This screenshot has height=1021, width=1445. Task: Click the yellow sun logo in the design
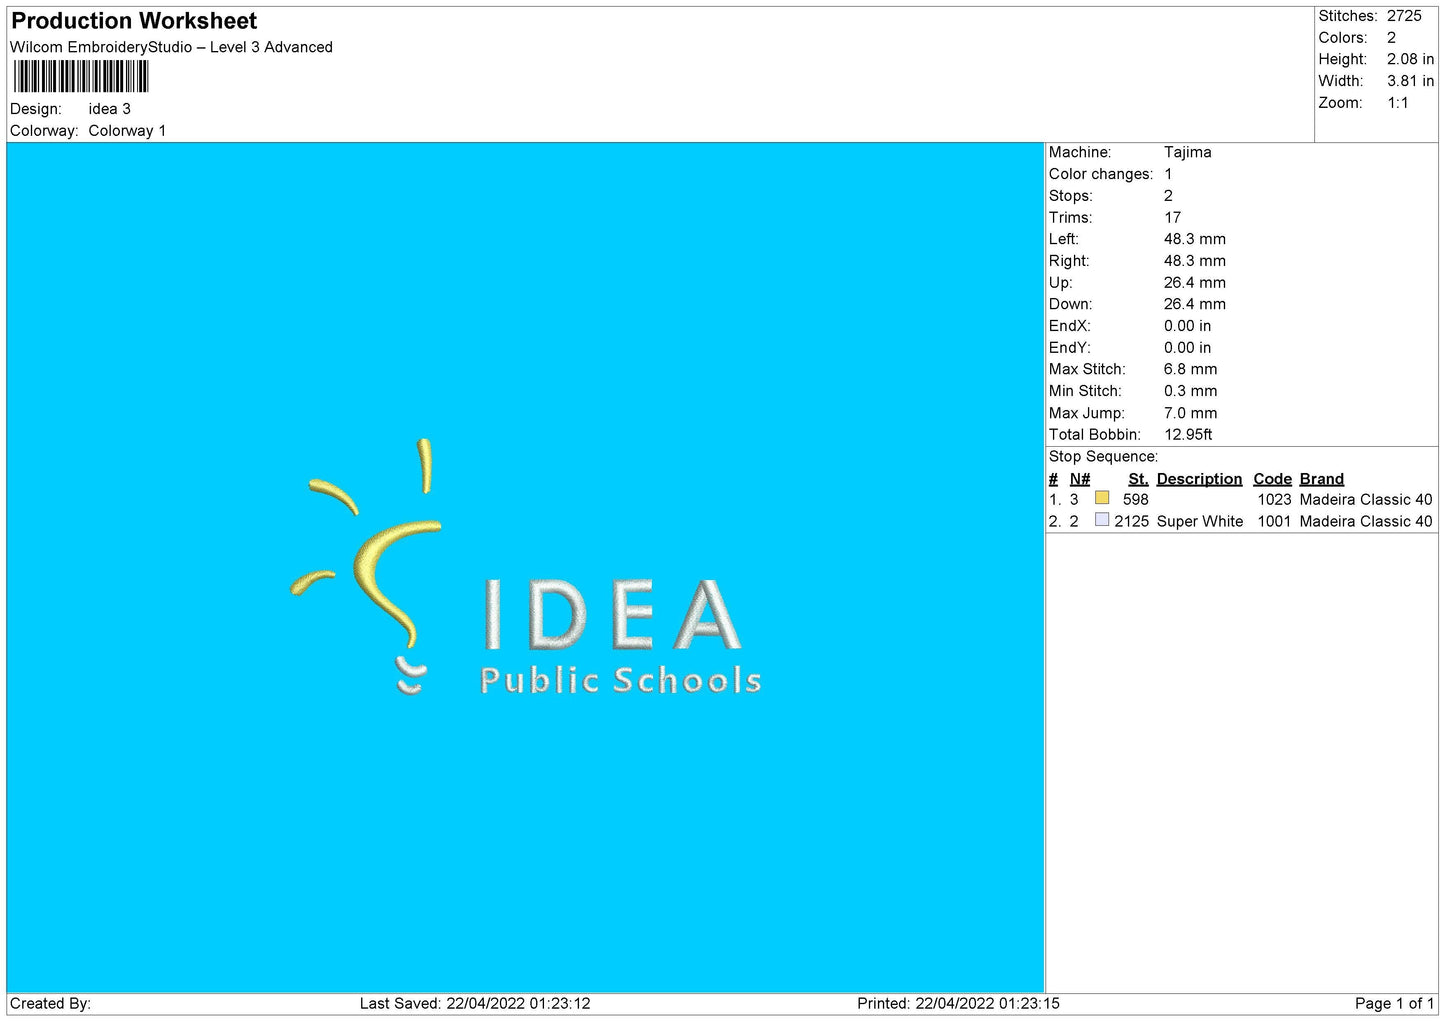point(367,545)
